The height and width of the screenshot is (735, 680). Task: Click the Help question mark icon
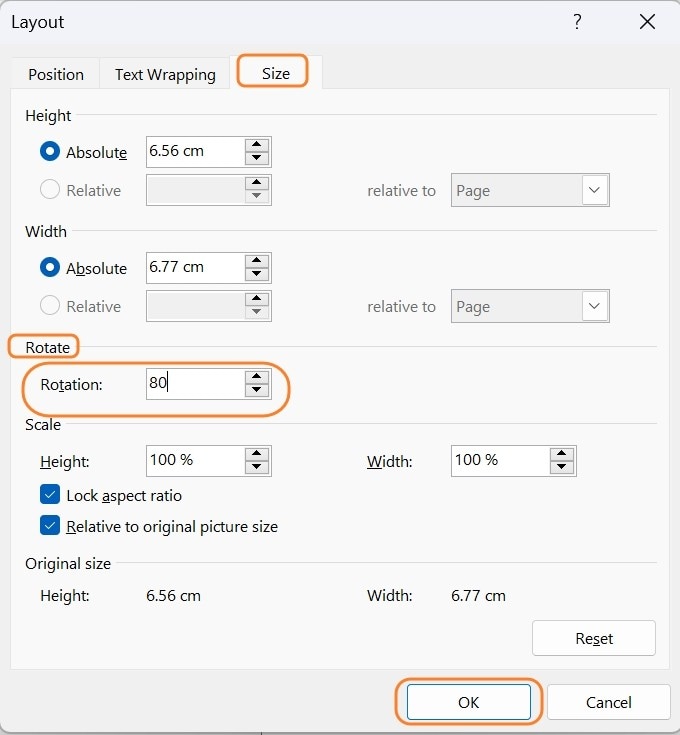click(577, 22)
